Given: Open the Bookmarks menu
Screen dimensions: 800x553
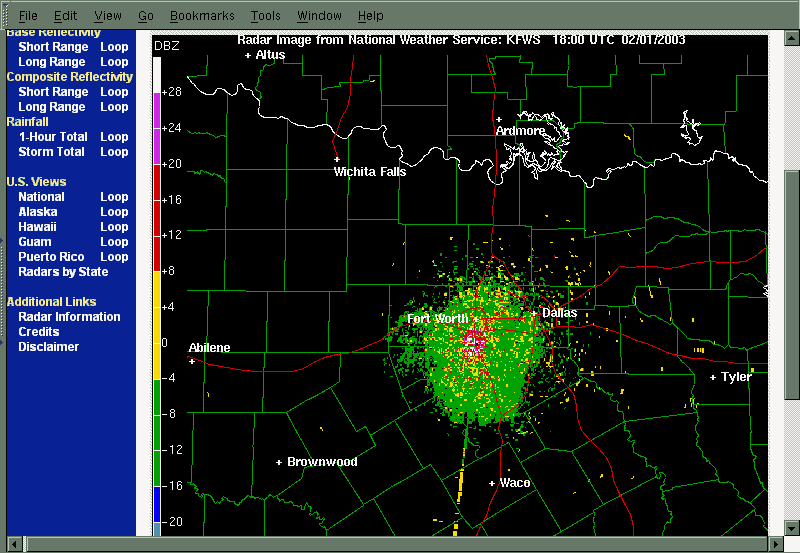Looking at the screenshot, I should (202, 16).
